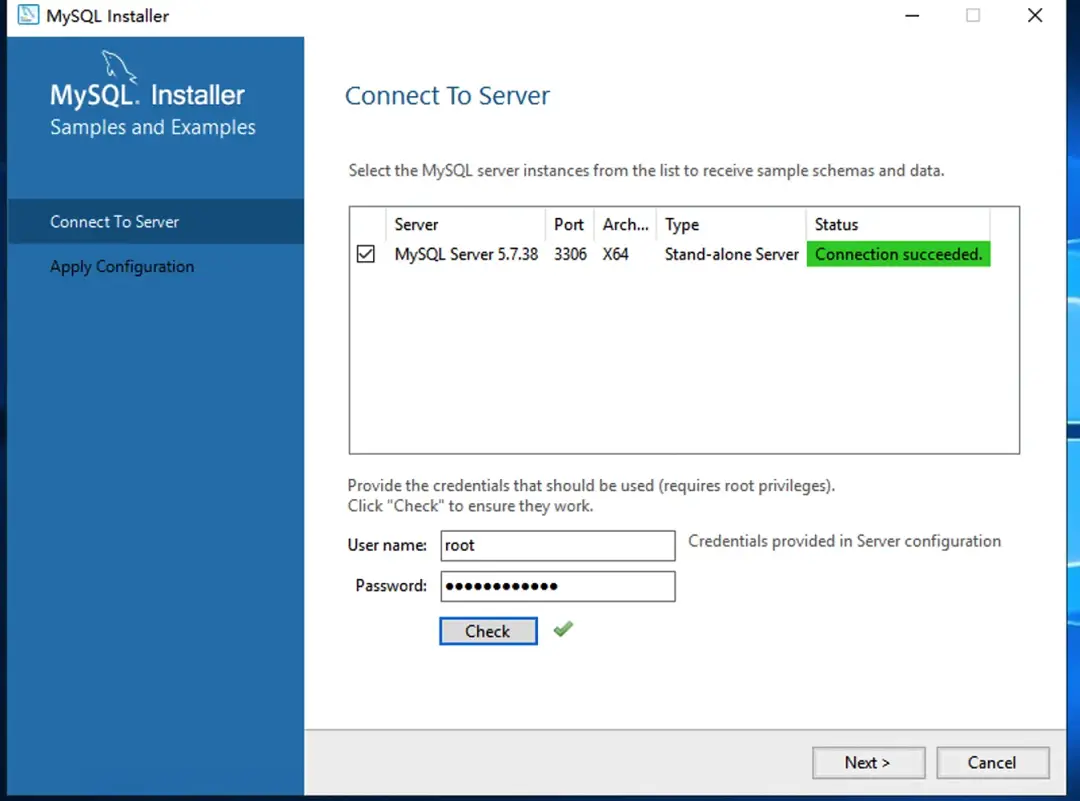The image size is (1080, 801).
Task: Click Next to proceed
Action: tap(868, 762)
